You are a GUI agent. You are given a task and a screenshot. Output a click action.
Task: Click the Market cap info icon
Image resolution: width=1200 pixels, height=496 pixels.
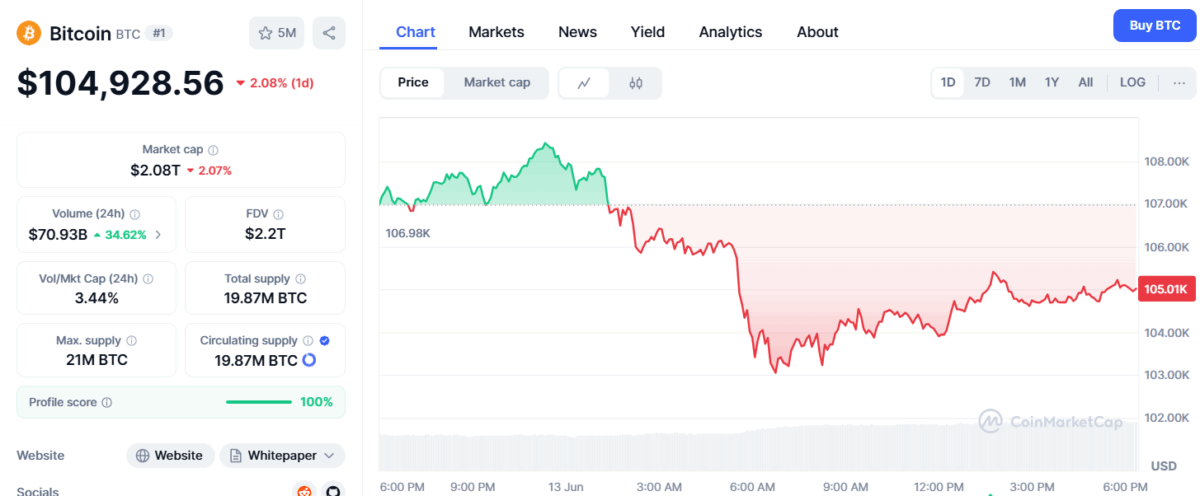213,150
